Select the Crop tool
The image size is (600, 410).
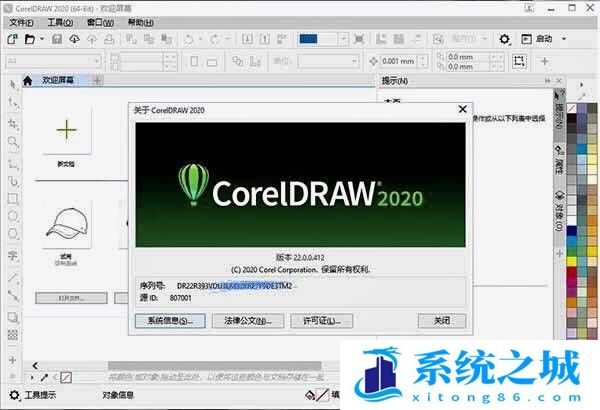tap(13, 124)
